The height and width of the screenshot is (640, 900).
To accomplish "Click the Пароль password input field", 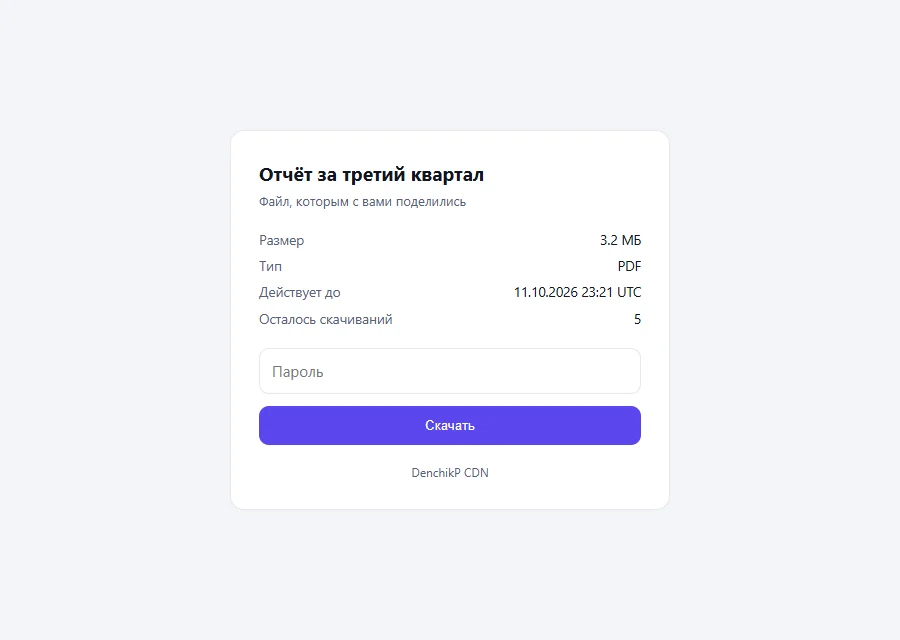I will point(449,371).
